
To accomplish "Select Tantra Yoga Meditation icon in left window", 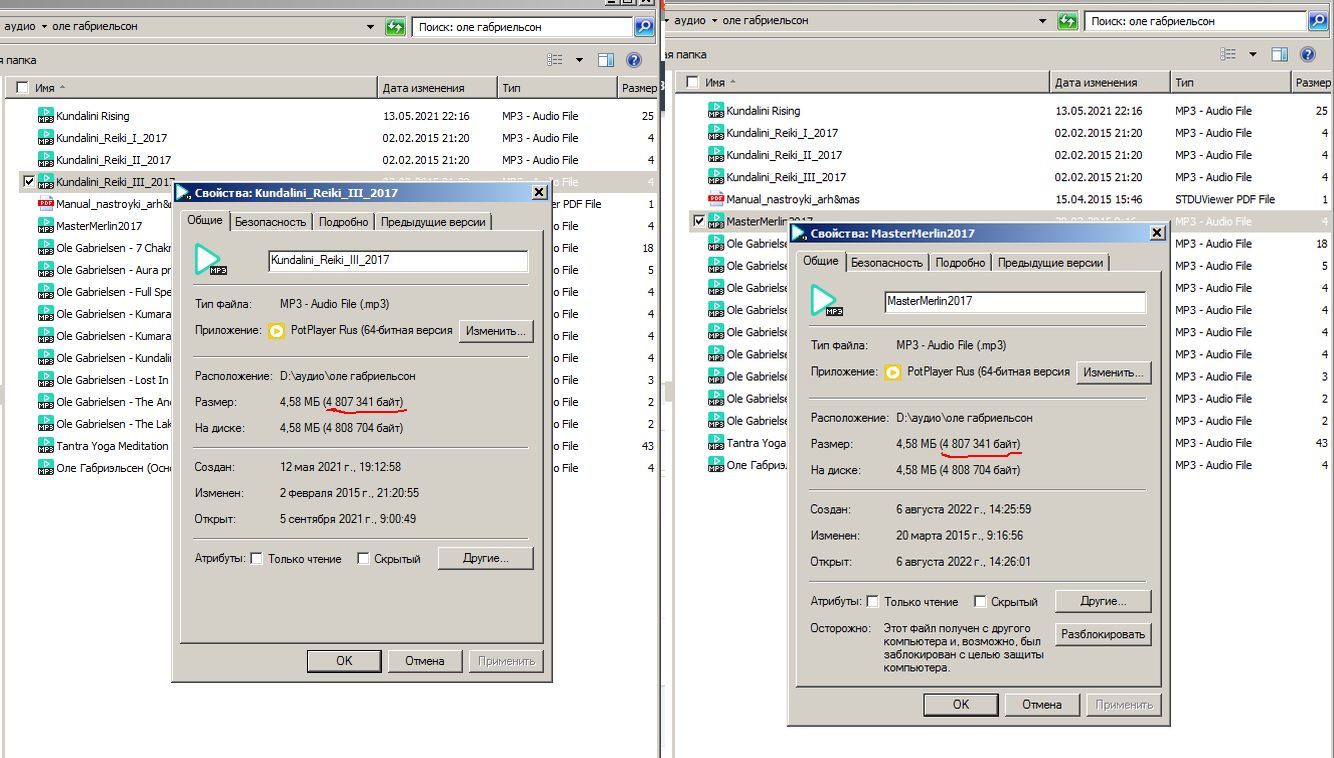I will coord(45,446).
